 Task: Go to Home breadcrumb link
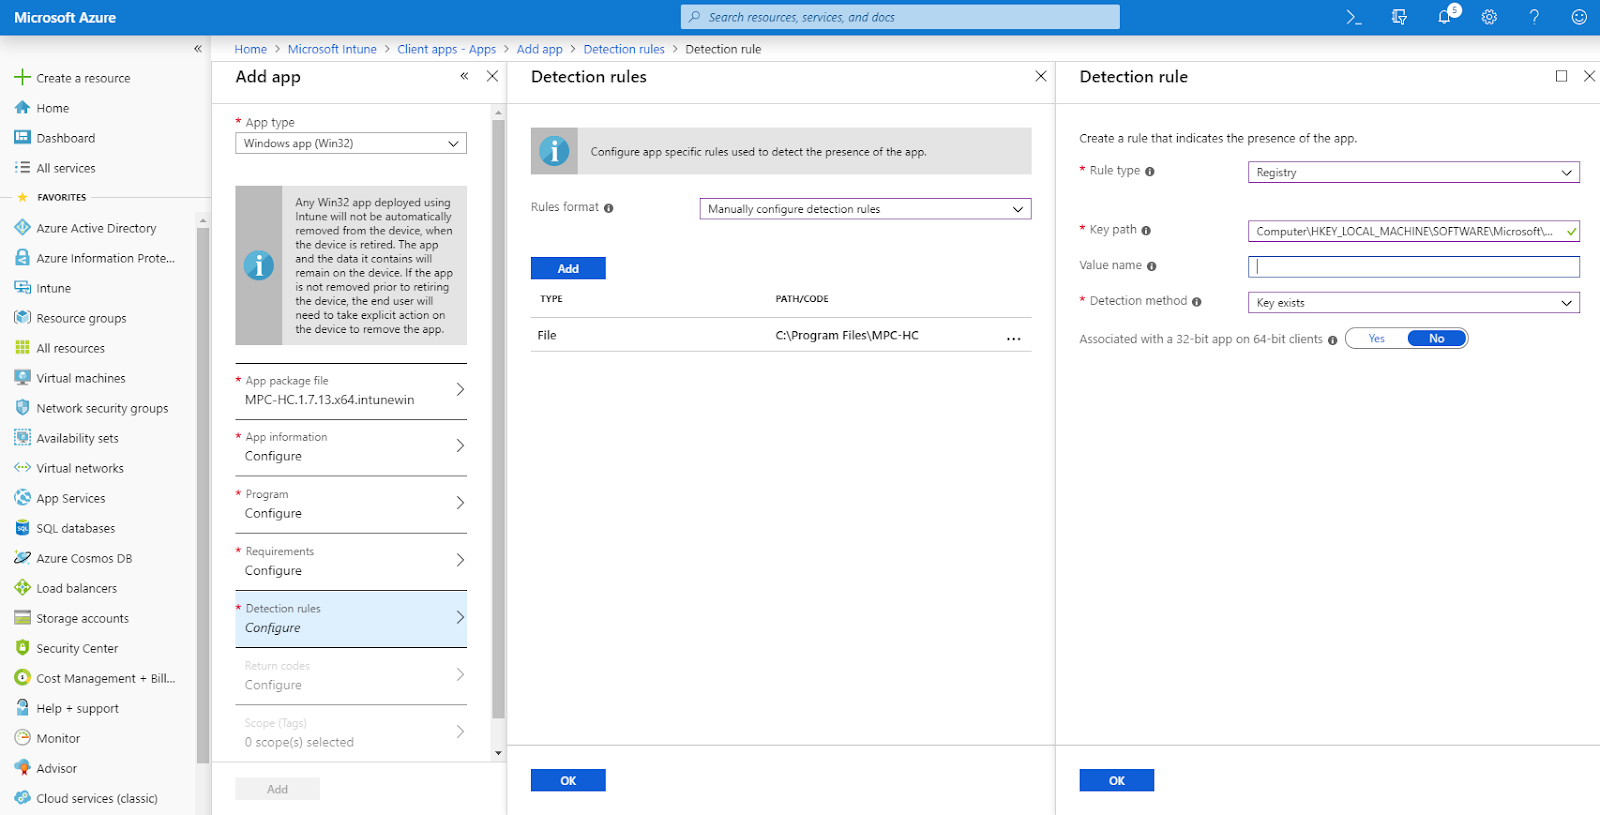(251, 49)
